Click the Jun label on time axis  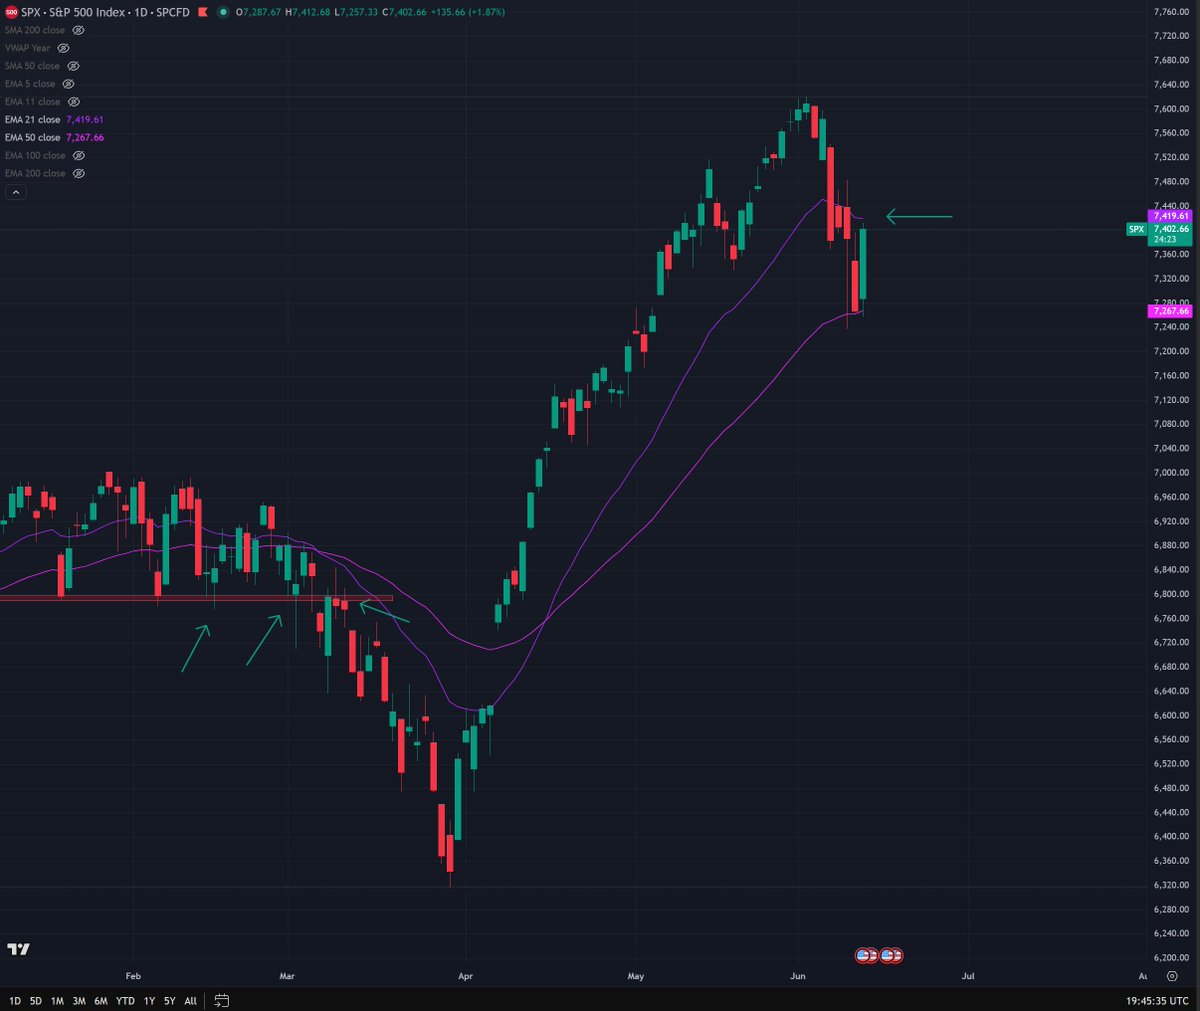pyautogui.click(x=798, y=976)
